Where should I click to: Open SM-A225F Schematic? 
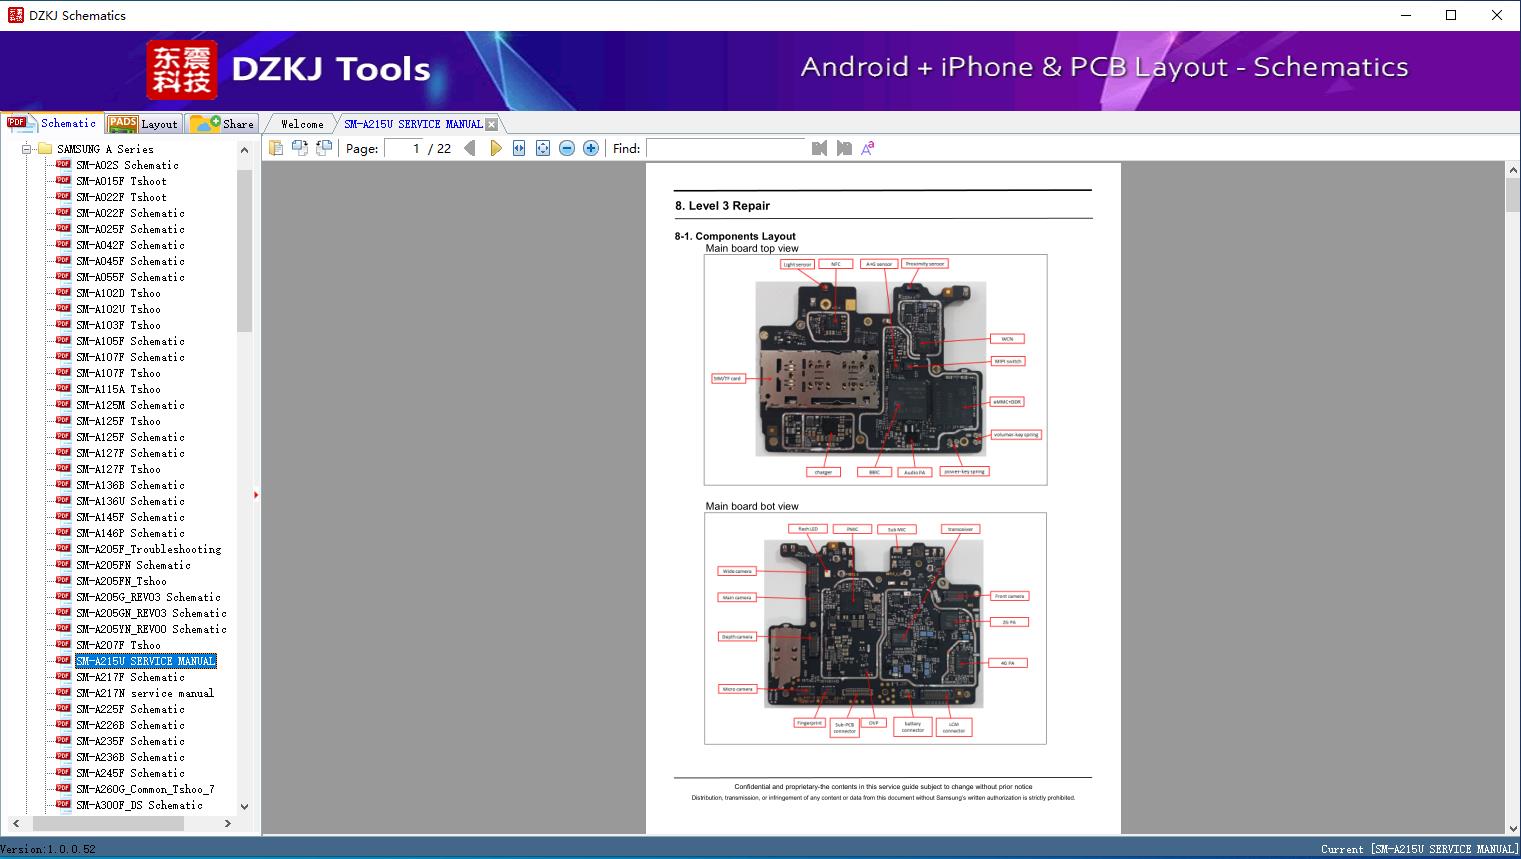pyautogui.click(x=130, y=709)
